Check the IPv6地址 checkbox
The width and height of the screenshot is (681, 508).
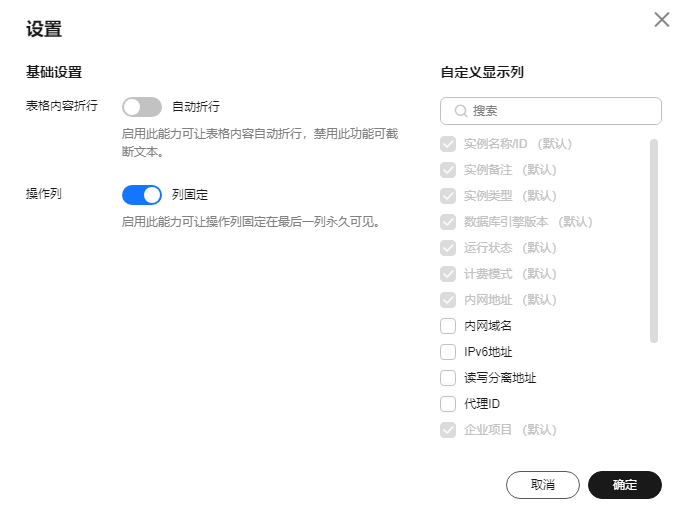(448, 352)
